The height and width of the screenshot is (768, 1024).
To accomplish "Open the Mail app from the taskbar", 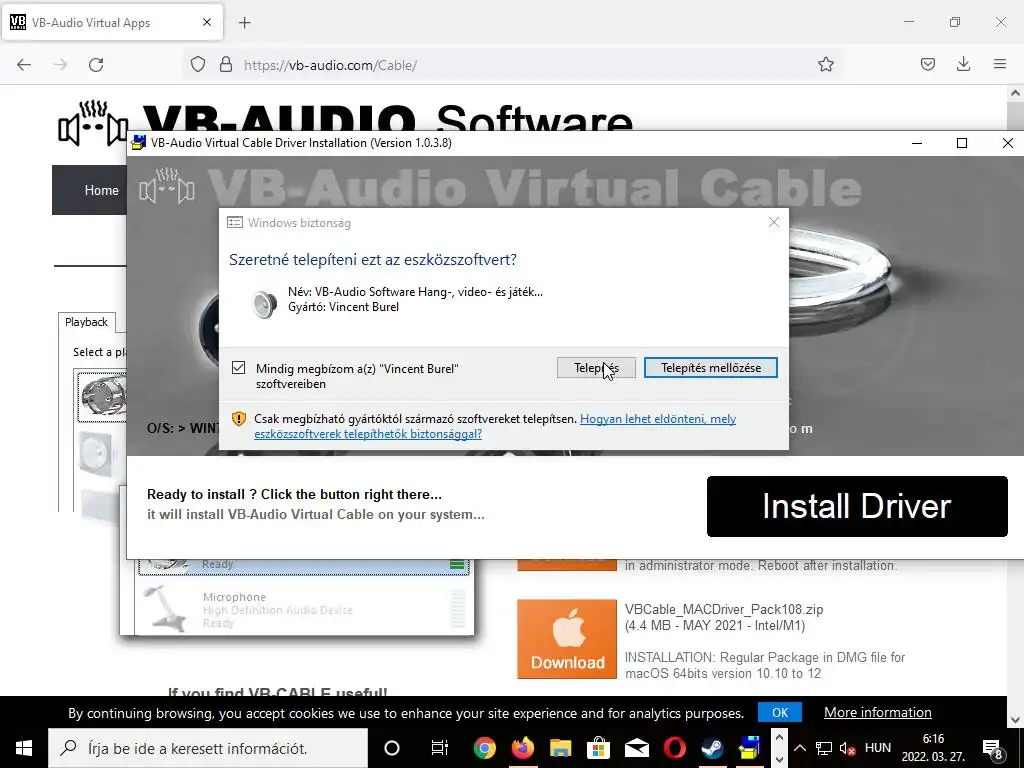I will click(x=636, y=748).
